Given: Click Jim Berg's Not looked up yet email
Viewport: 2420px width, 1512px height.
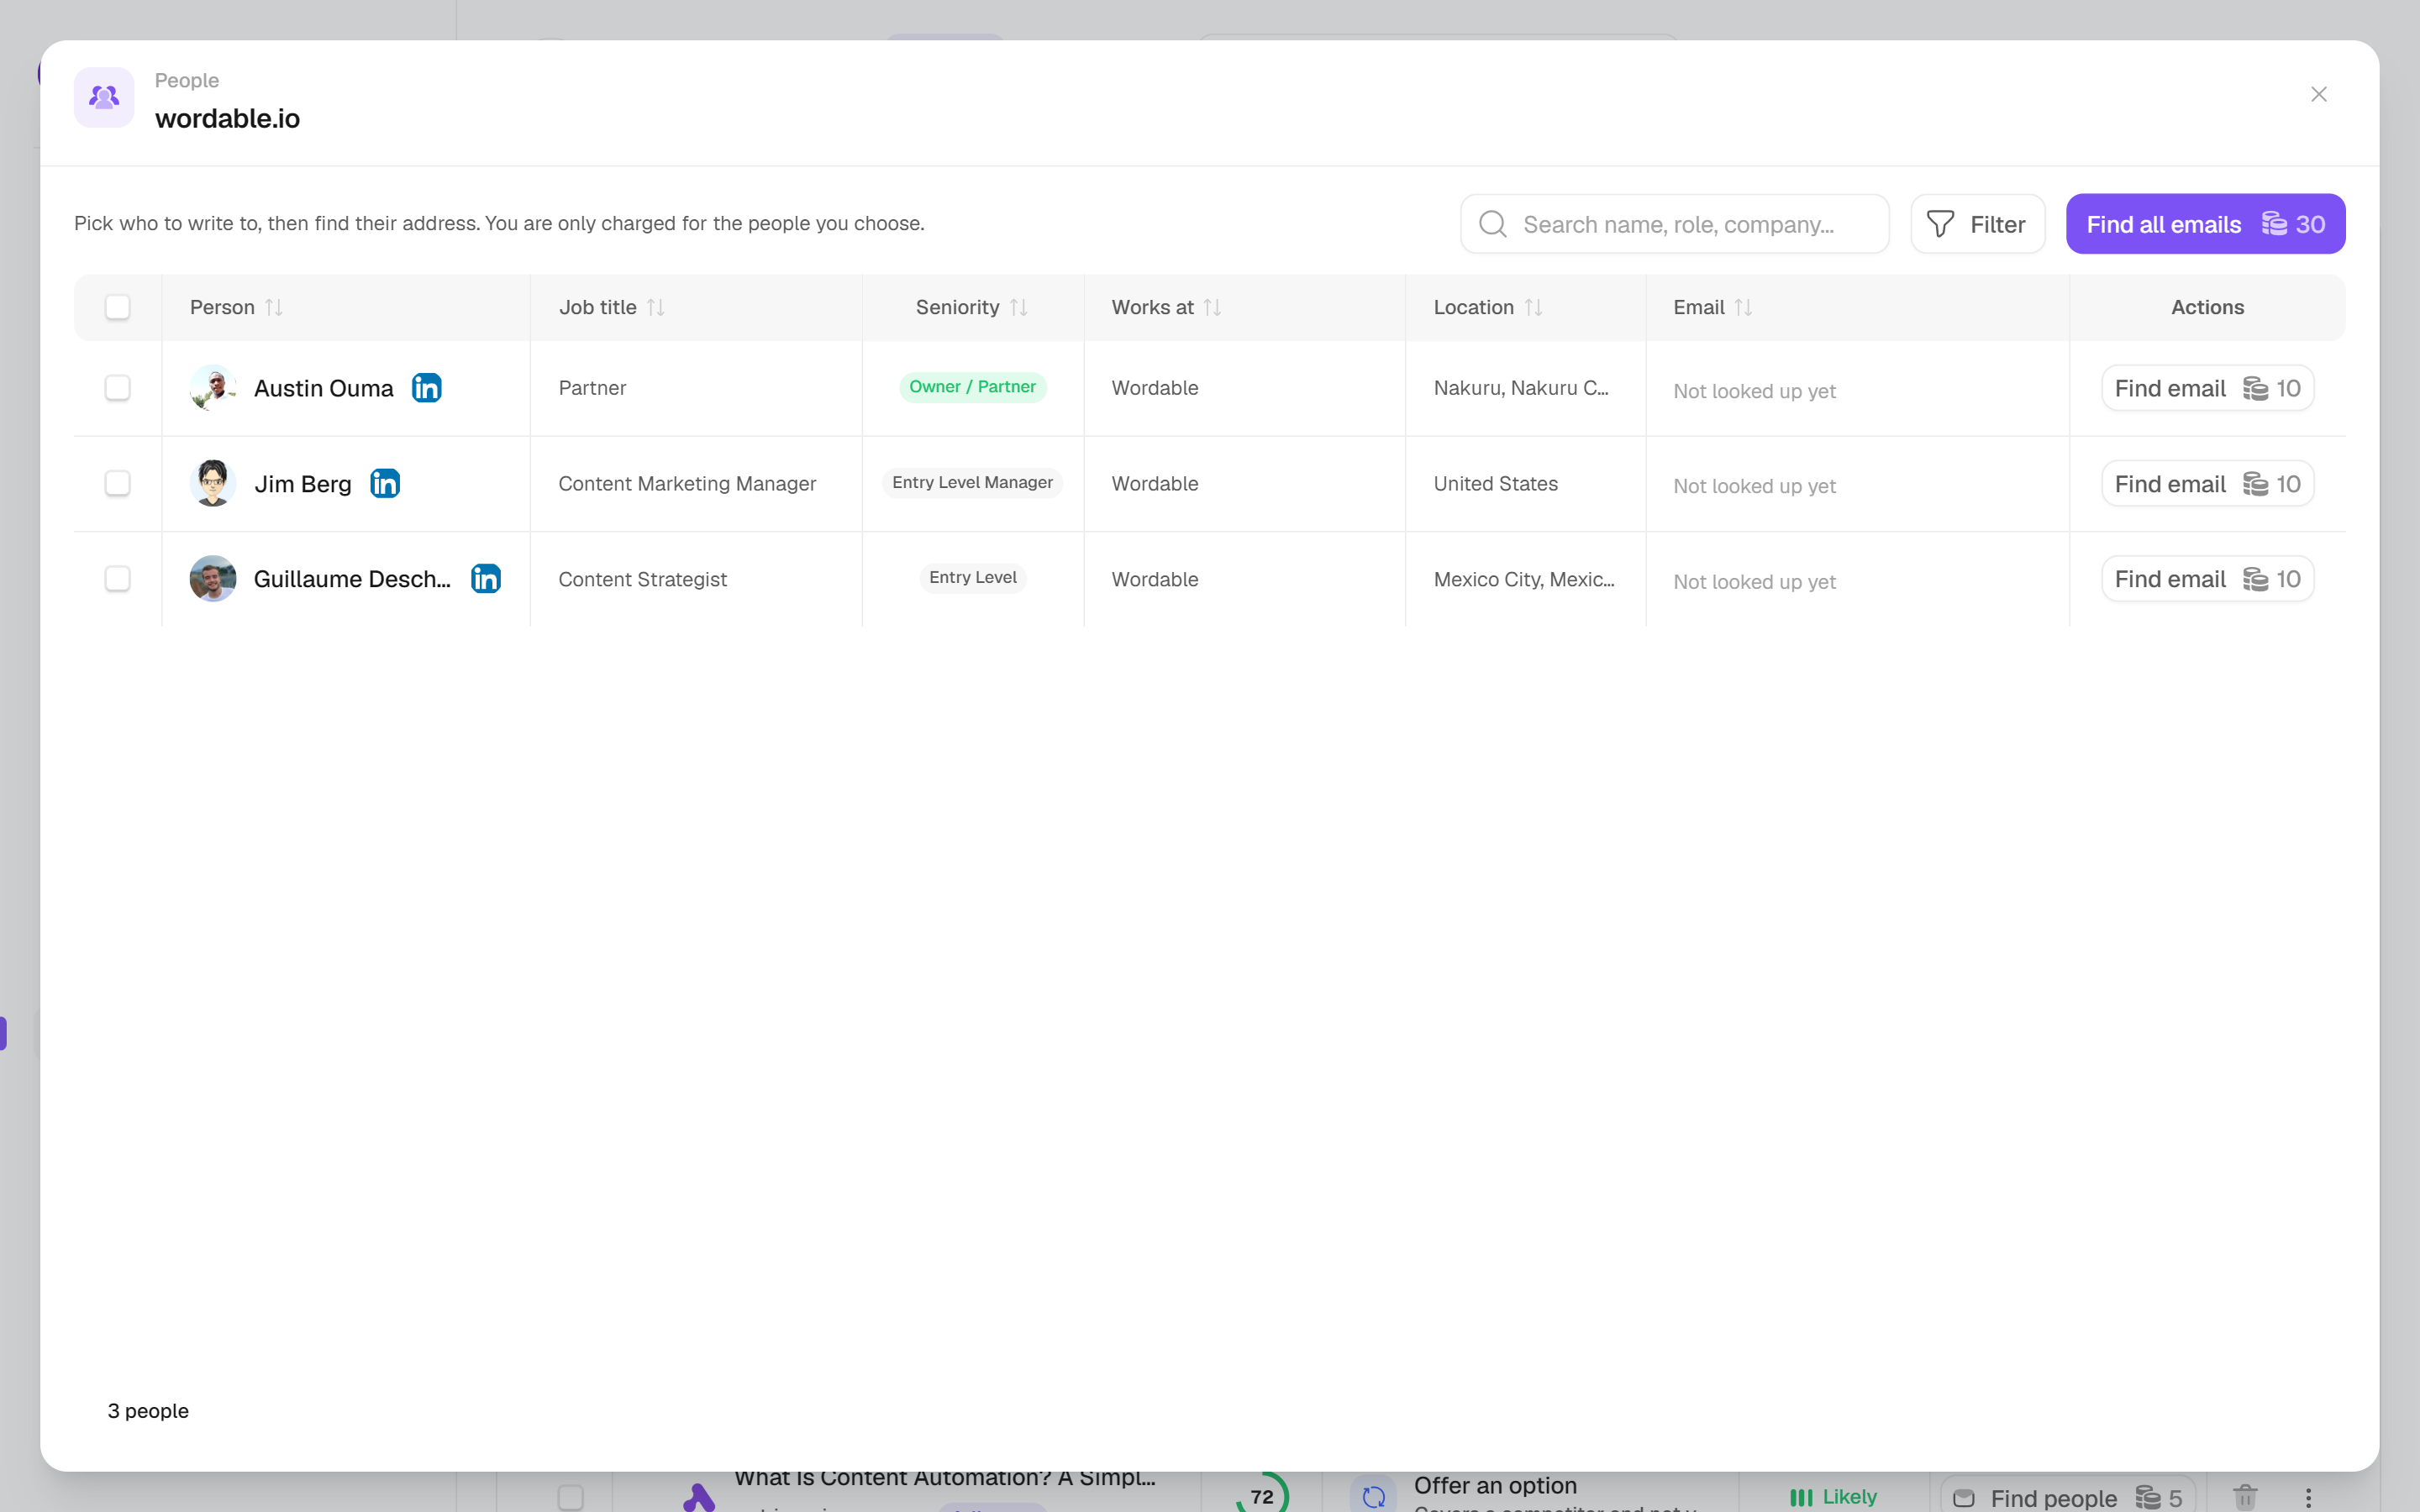Looking at the screenshot, I should 1754,486.
